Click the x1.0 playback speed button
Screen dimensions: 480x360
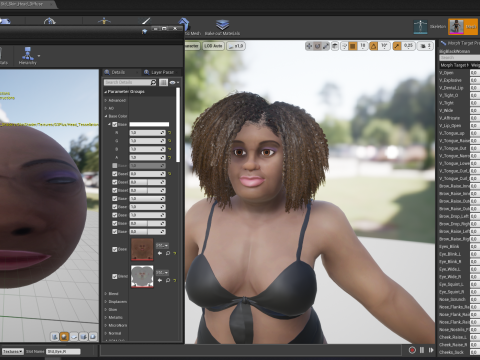click(x=236, y=46)
